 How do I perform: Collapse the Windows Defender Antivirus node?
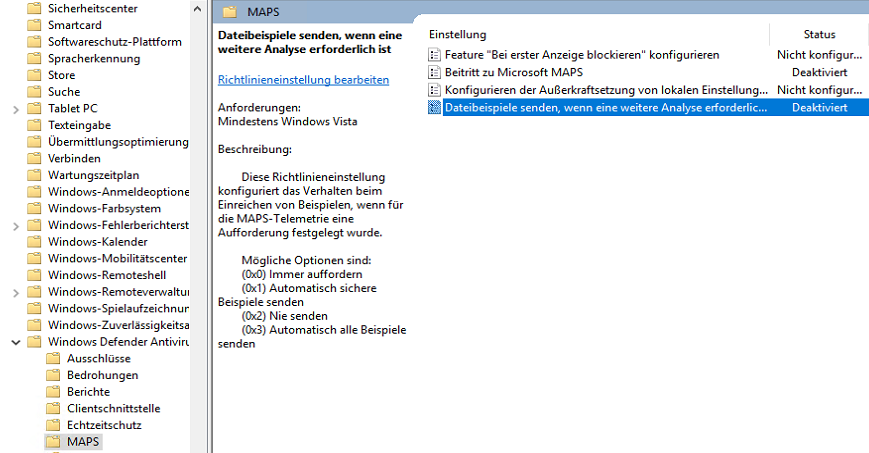(x=15, y=342)
